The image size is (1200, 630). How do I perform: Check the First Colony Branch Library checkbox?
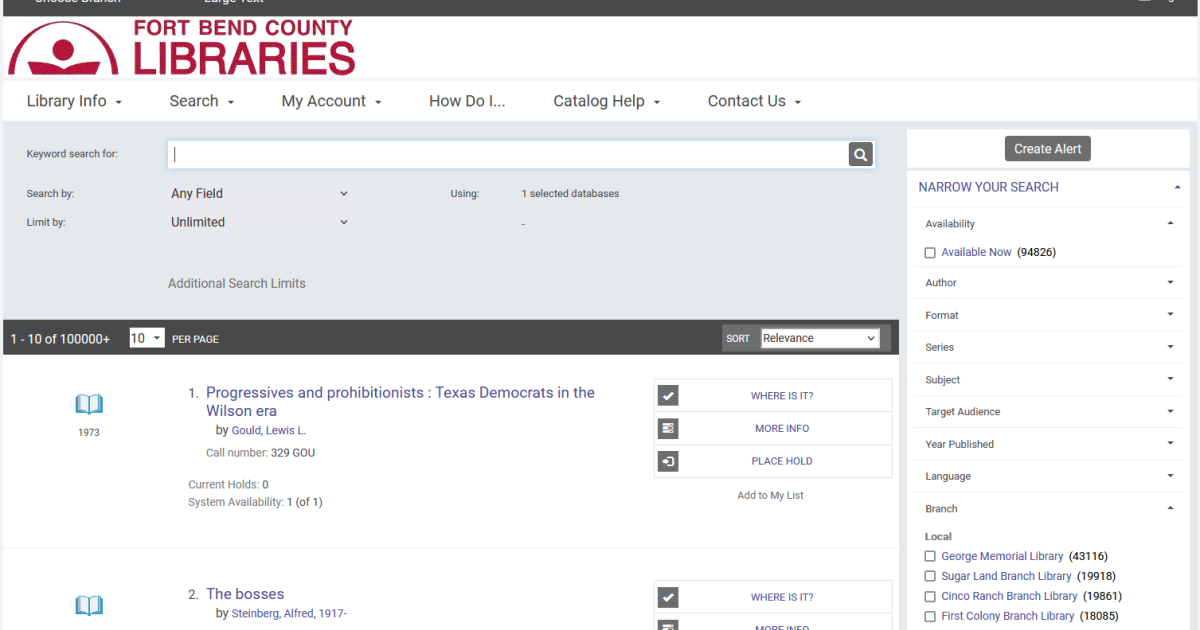(930, 616)
